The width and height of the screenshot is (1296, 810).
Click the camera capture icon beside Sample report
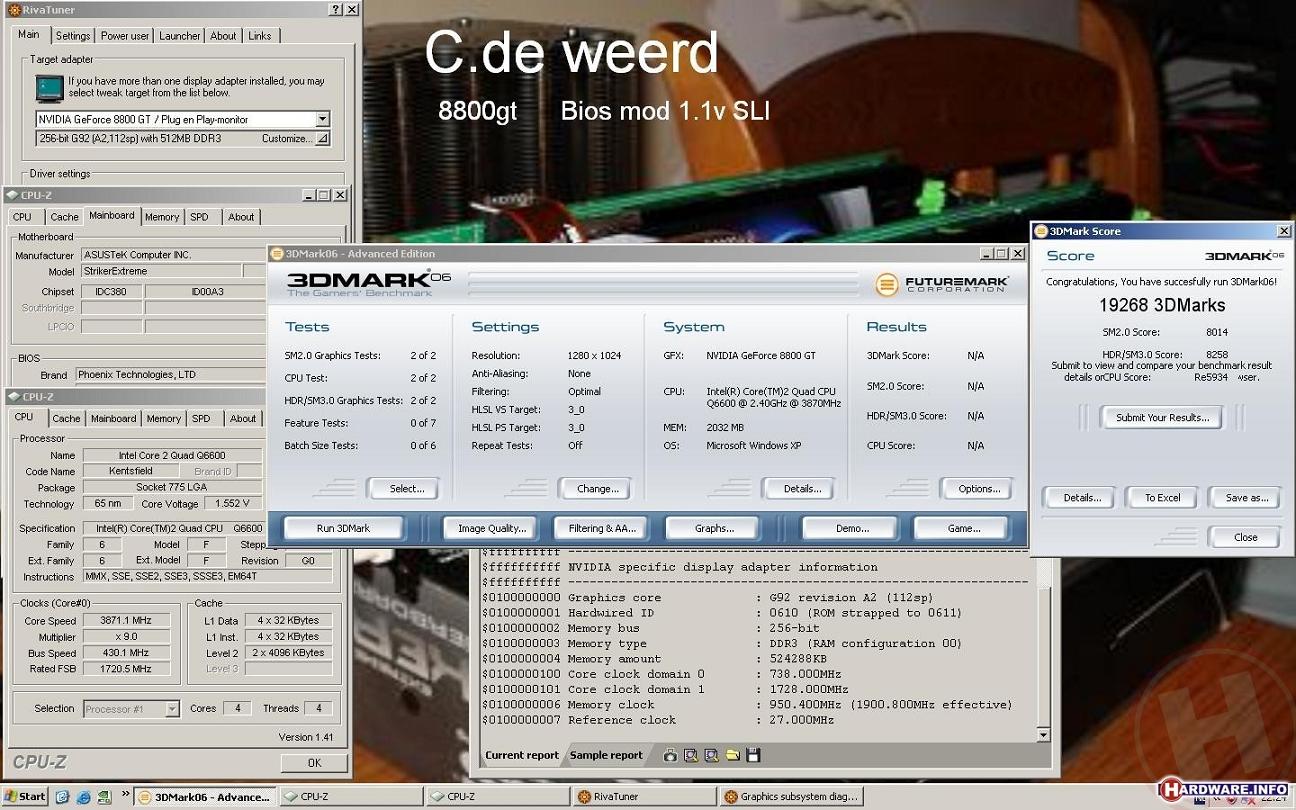pos(670,755)
